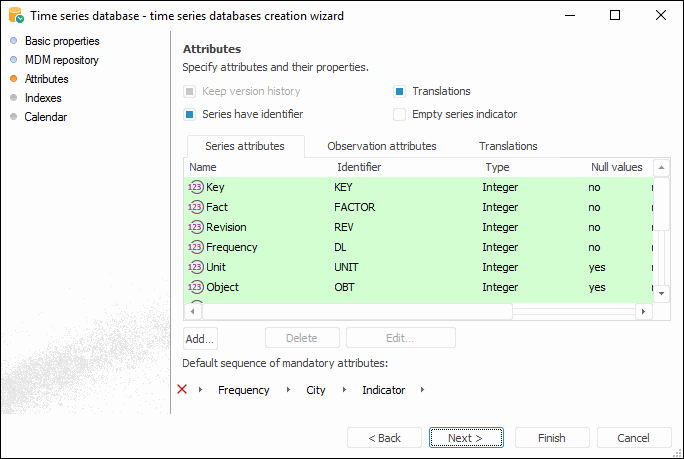Click the integer icon next to Object
Viewport: 684px width, 459px height.
click(x=196, y=287)
